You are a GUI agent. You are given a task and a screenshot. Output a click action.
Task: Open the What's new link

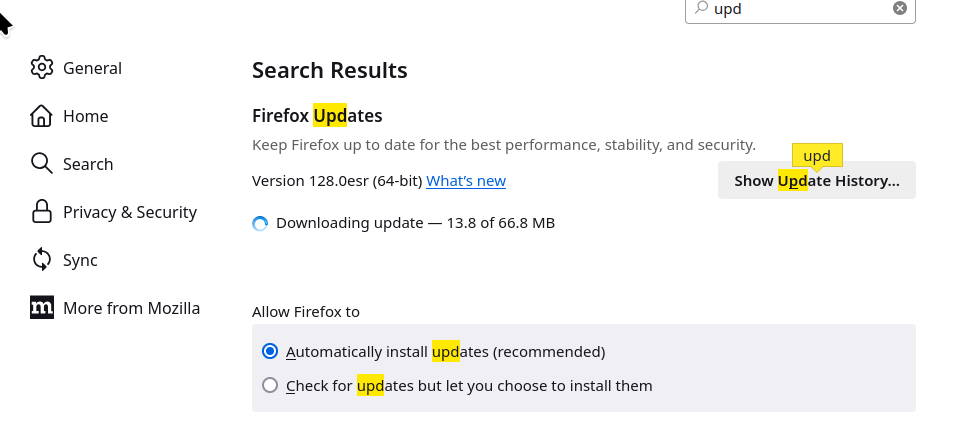pyautogui.click(x=466, y=181)
